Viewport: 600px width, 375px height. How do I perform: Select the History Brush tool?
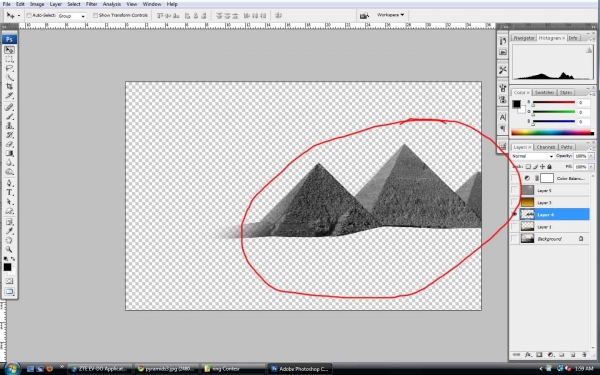9,135
